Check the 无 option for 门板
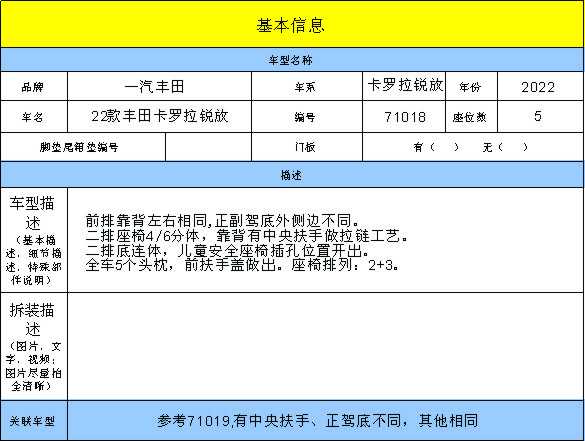Viewport: 585px width, 441px height. pos(505,147)
